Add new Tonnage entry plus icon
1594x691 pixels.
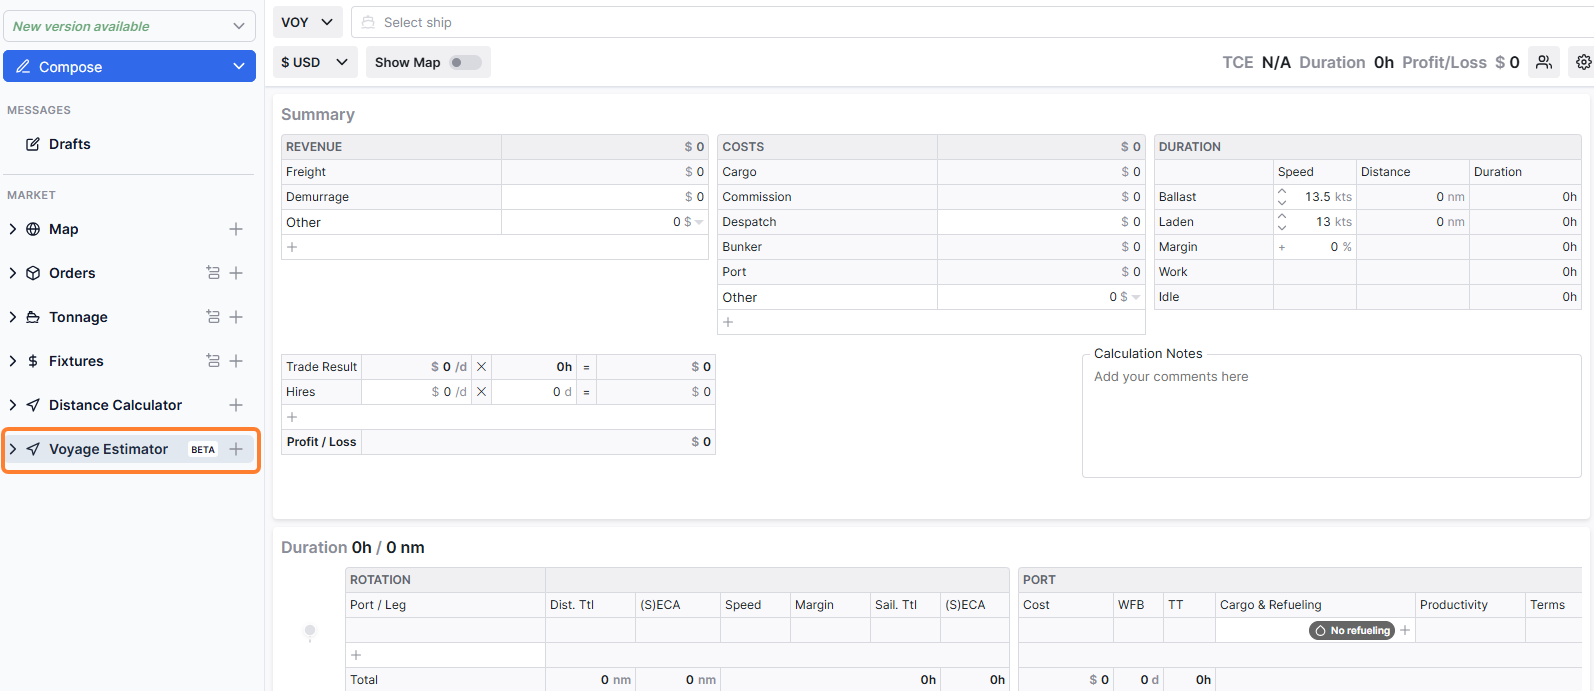click(x=236, y=317)
